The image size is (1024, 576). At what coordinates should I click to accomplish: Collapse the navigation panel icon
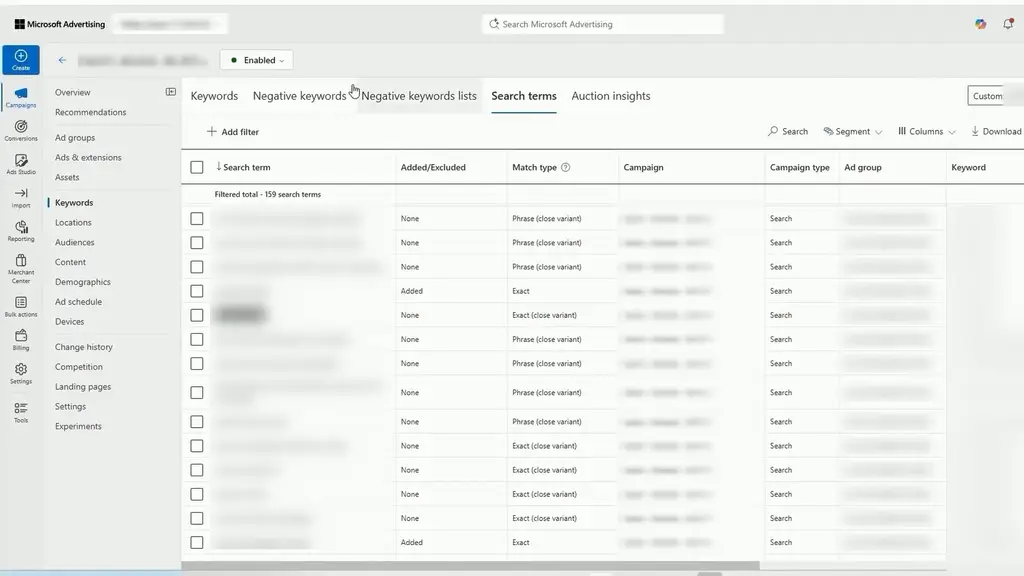(170, 92)
